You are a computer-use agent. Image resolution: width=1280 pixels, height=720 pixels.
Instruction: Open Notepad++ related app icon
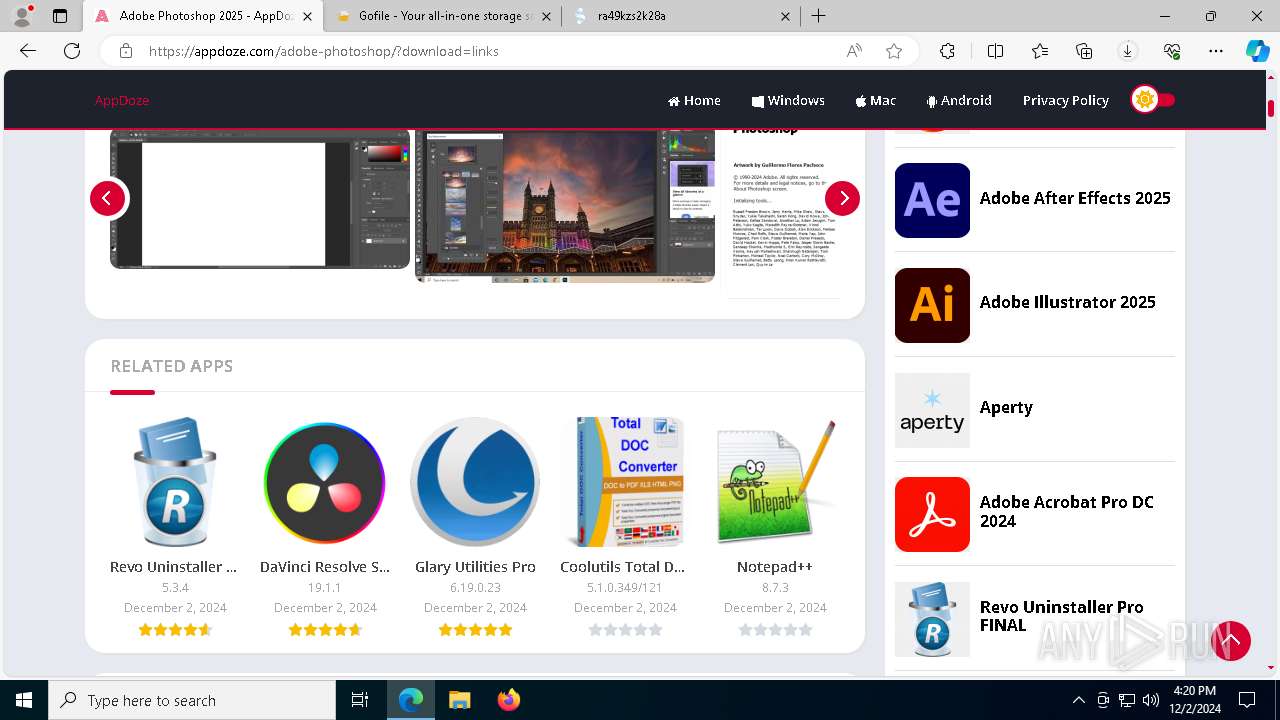point(775,482)
